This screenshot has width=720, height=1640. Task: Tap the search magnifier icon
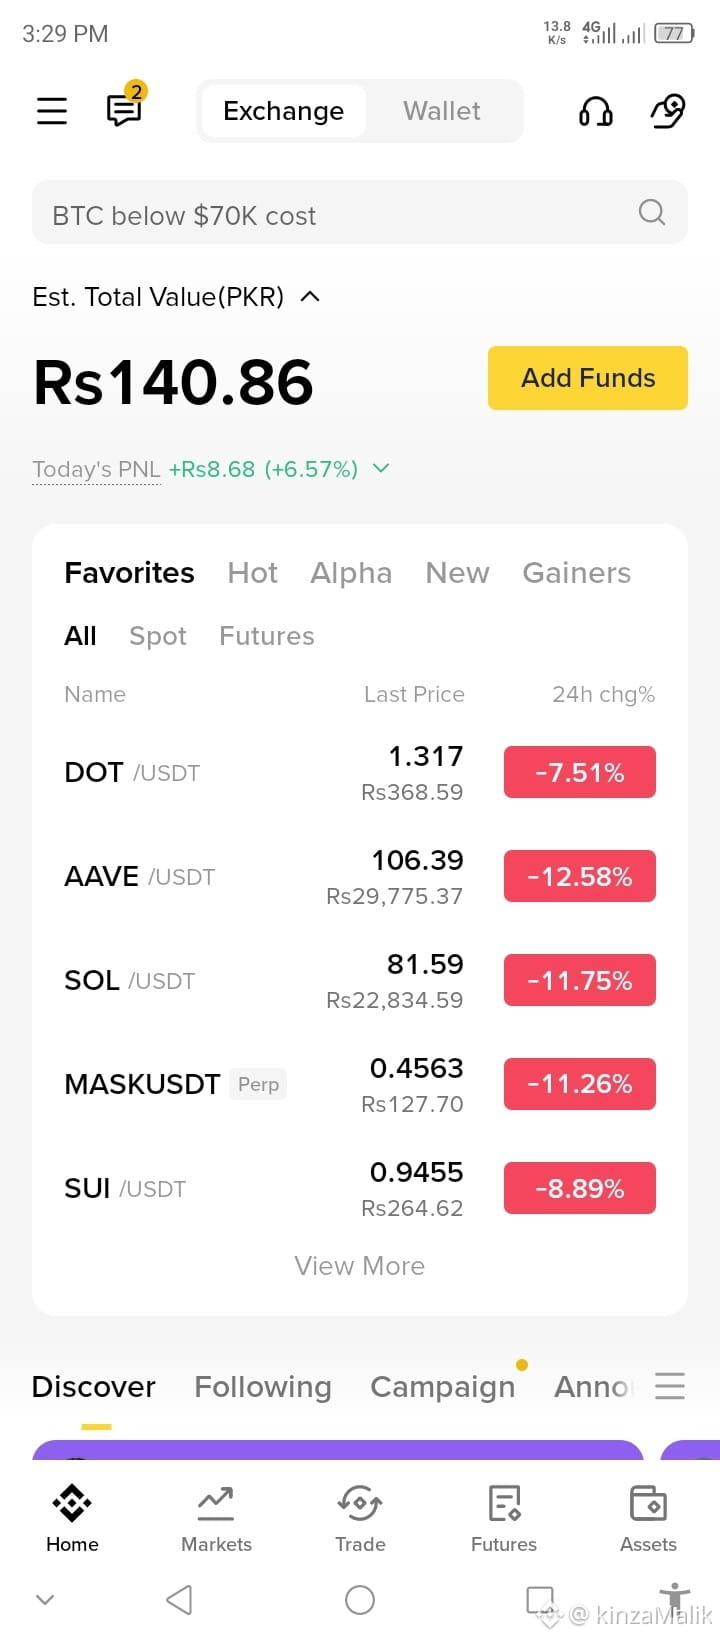point(652,212)
